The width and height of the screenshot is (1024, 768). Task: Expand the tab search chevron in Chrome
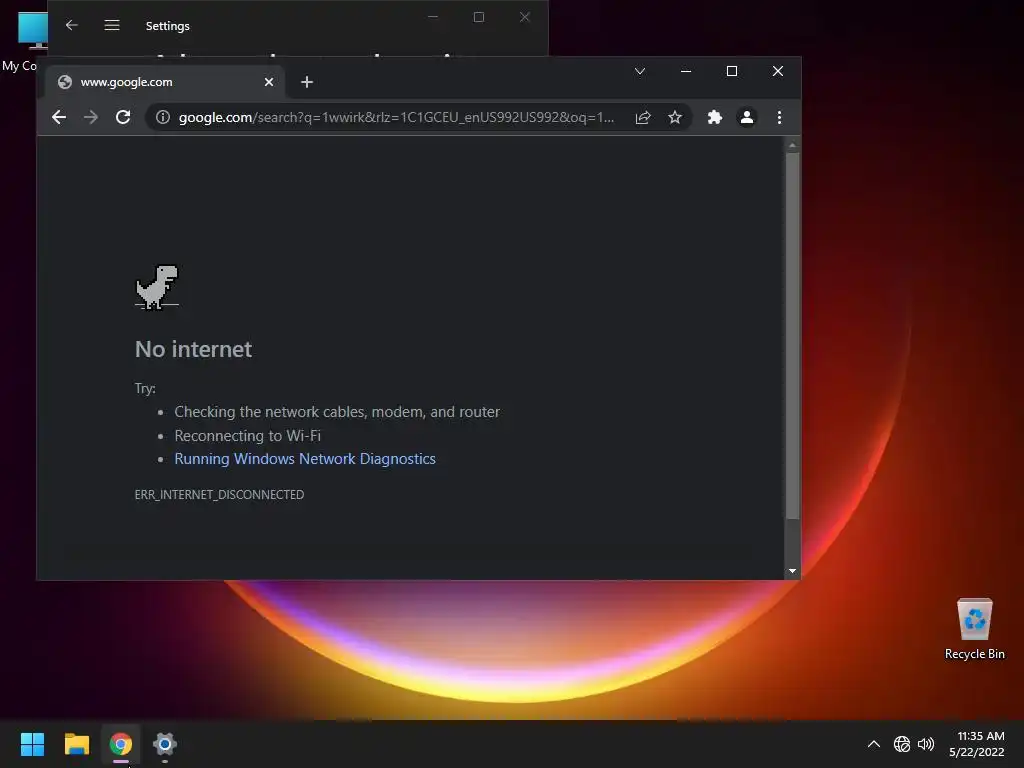(x=640, y=71)
